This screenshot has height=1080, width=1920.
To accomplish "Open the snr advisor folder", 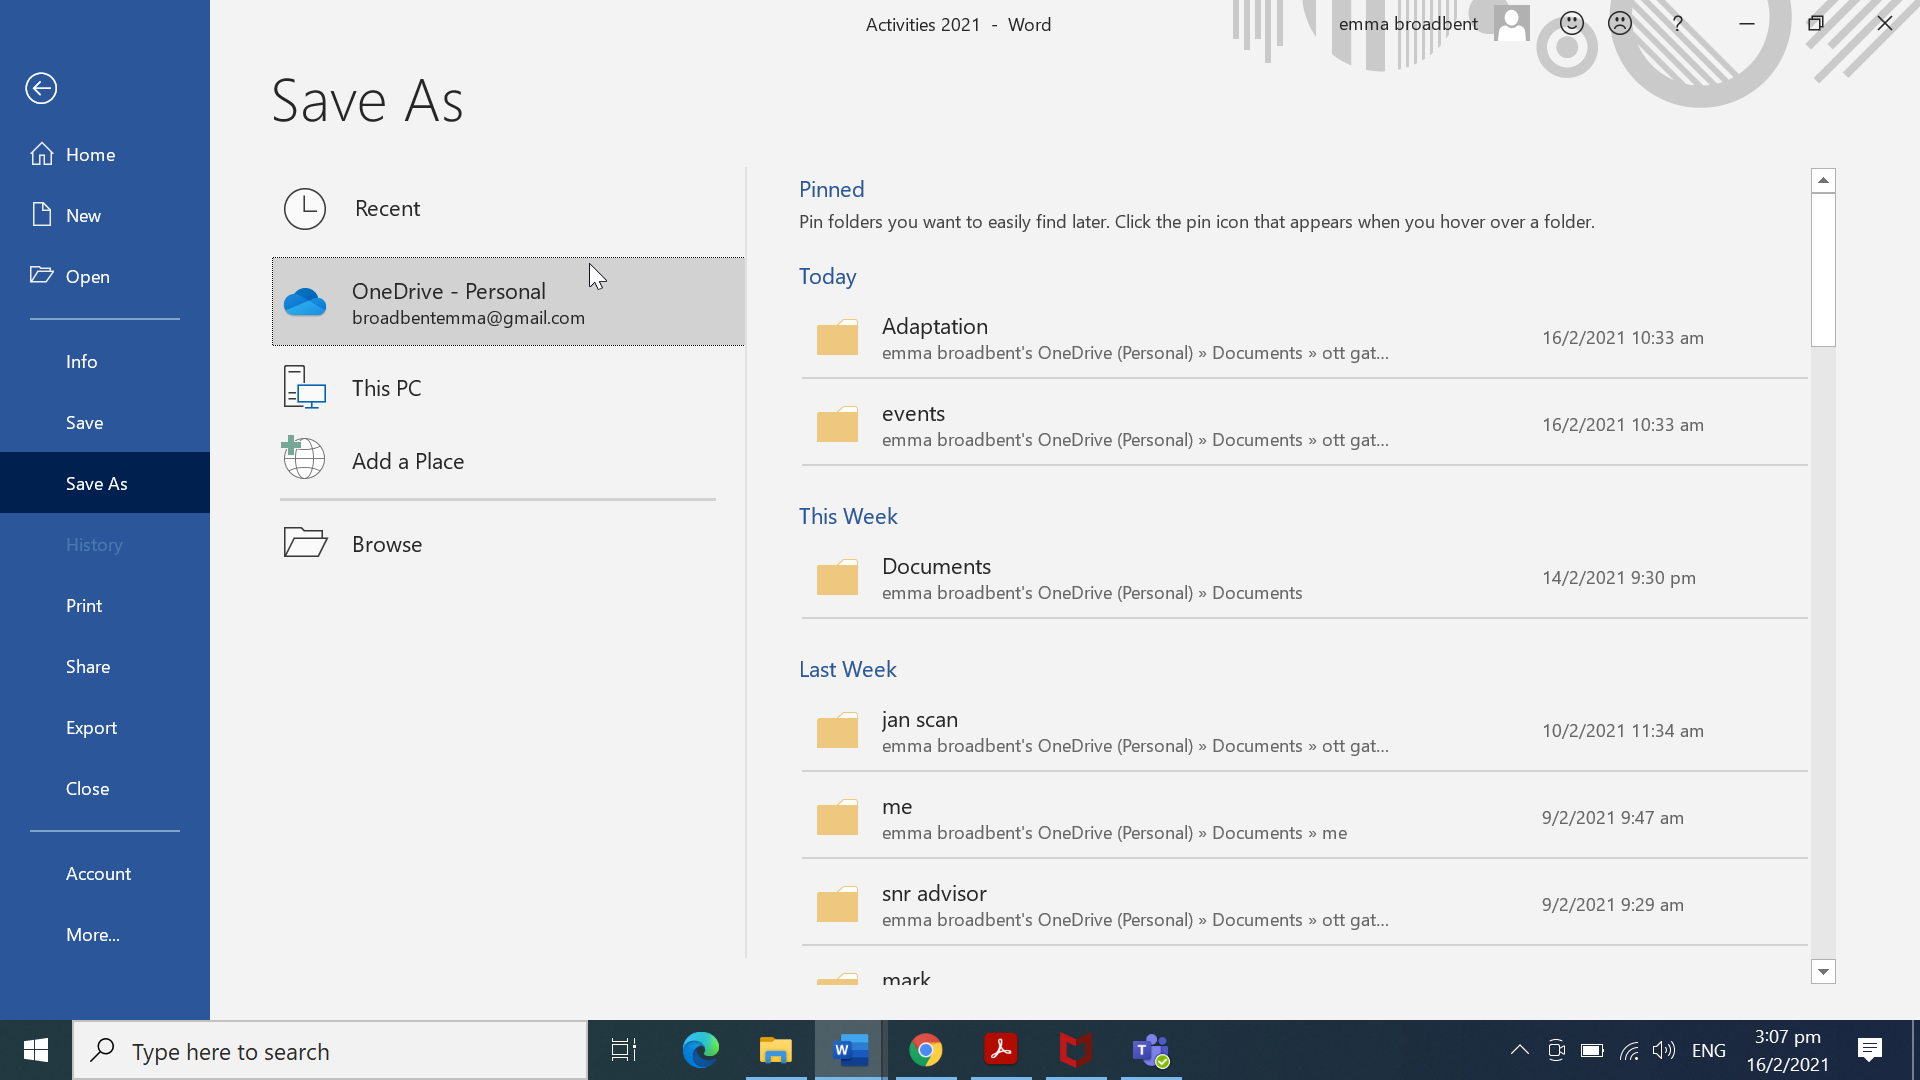I will [x=1304, y=905].
